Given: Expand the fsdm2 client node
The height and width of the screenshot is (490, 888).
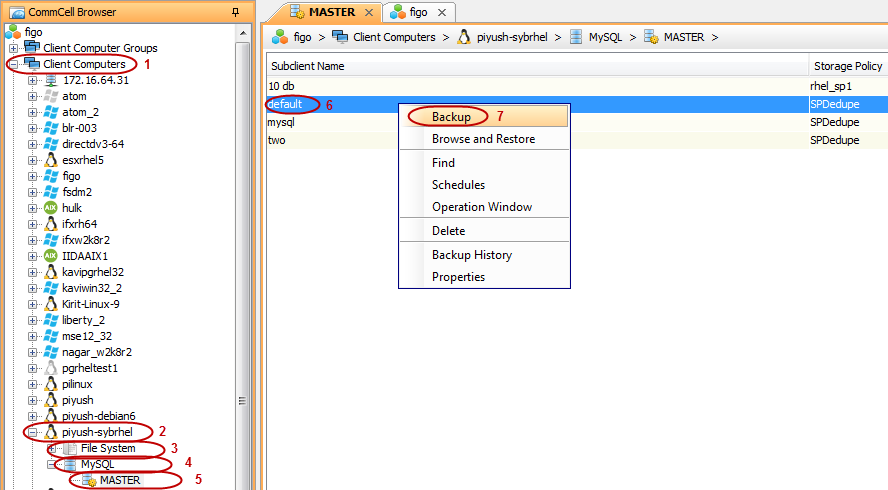Looking at the screenshot, I should click(33, 192).
